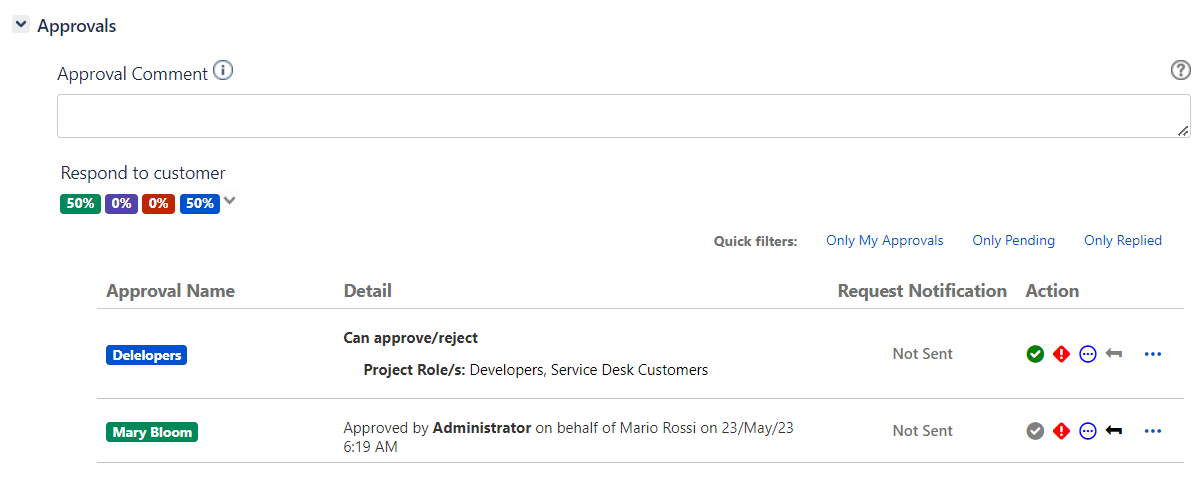This screenshot has width=1192, height=478.
Task: Expand percentage summary chevron
Action: click(x=230, y=201)
